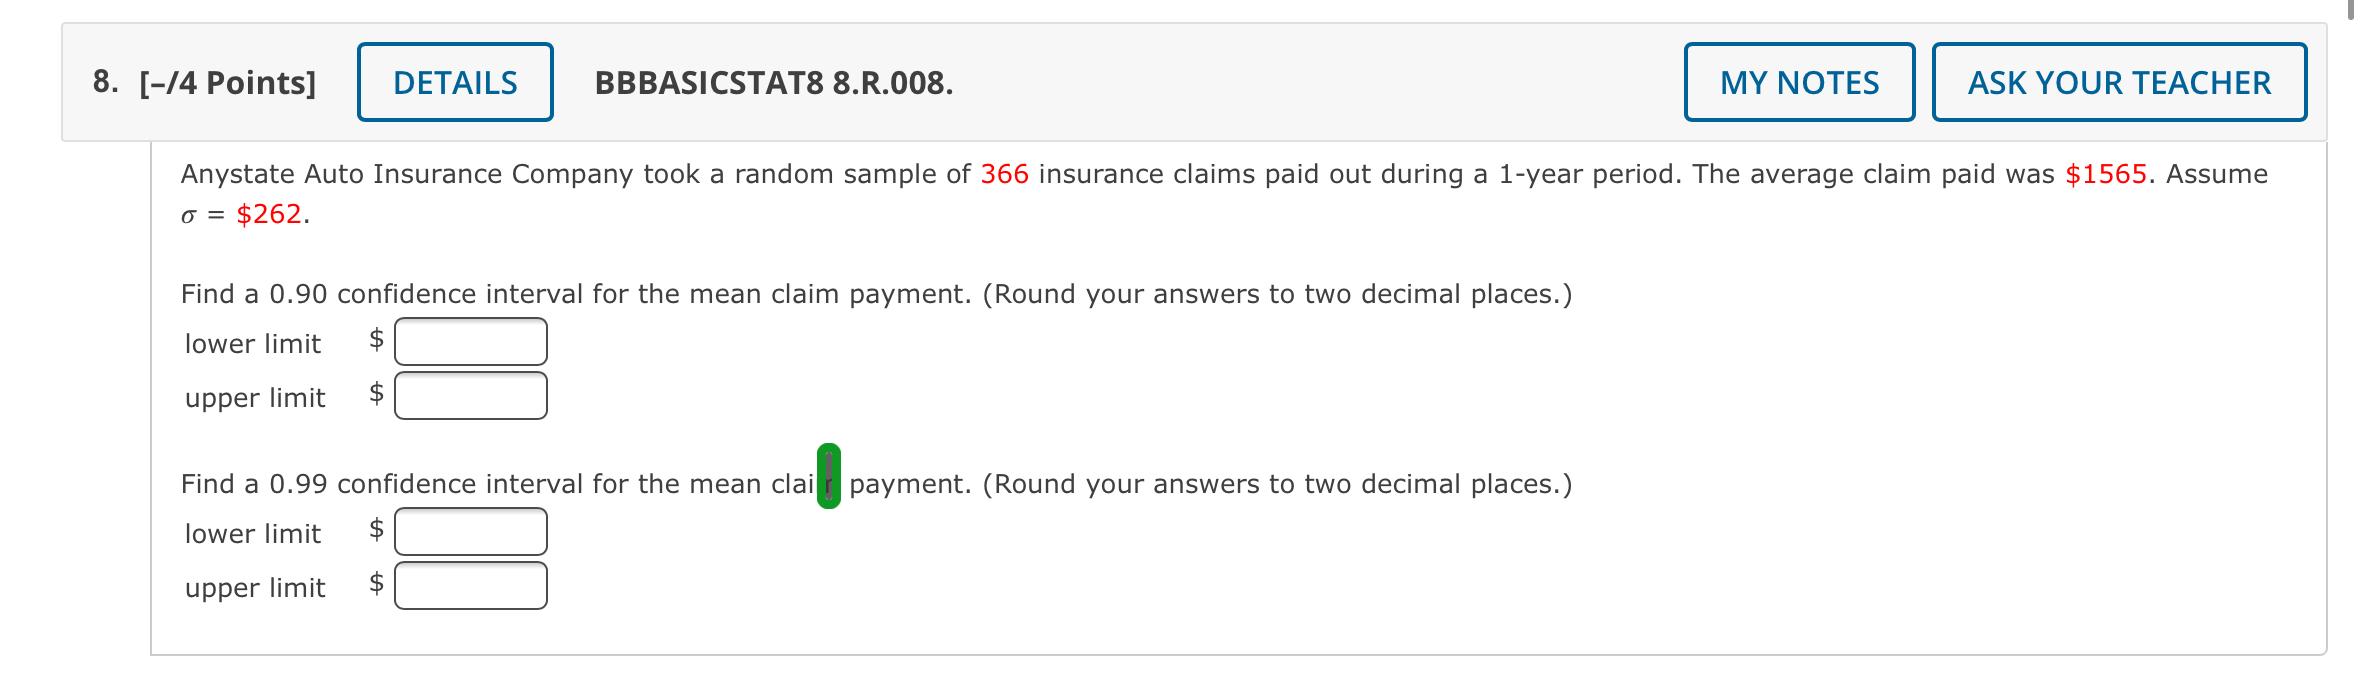Click the [-/4 Points] score indicator

[227, 82]
